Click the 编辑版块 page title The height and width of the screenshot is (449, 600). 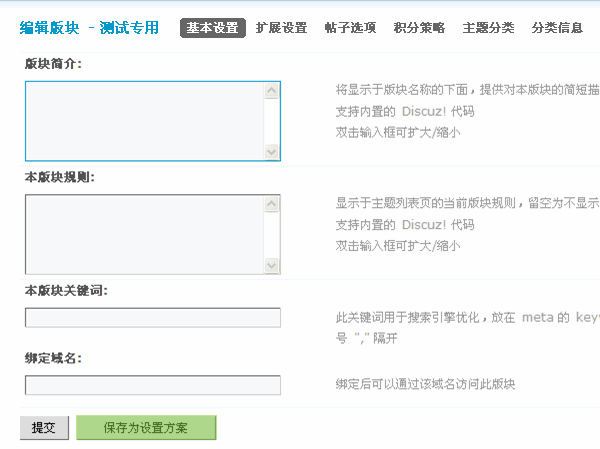[x=48, y=28]
